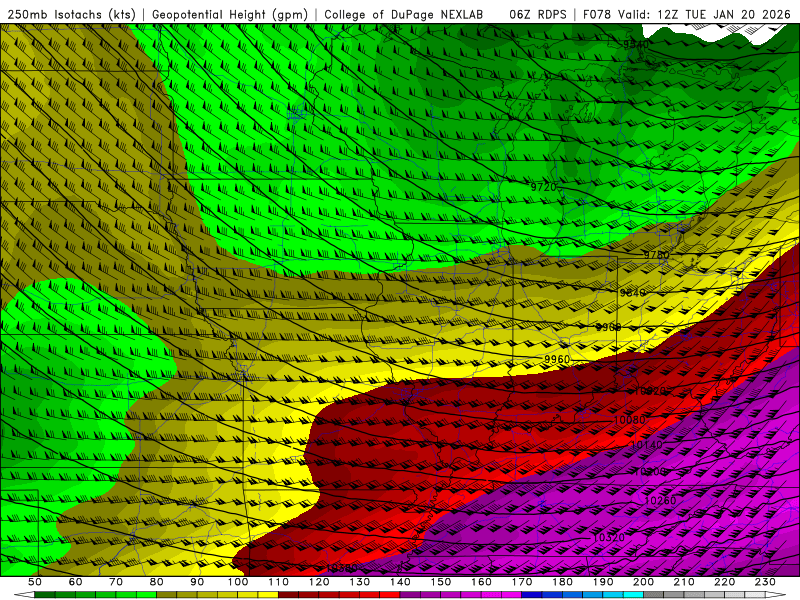The image size is (800, 600).
Task: Click the 190 knot tick on the color scale
Action: click(x=603, y=582)
